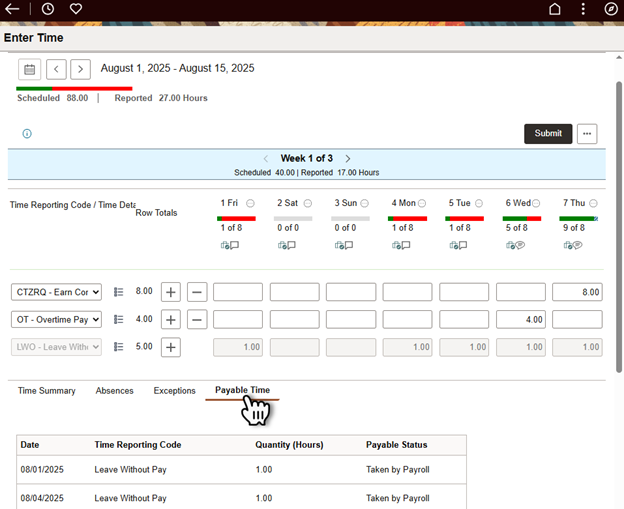Image resolution: width=624 pixels, height=509 pixels.
Task: Click the 6 Wed hours progress bar
Action: (x=522, y=218)
